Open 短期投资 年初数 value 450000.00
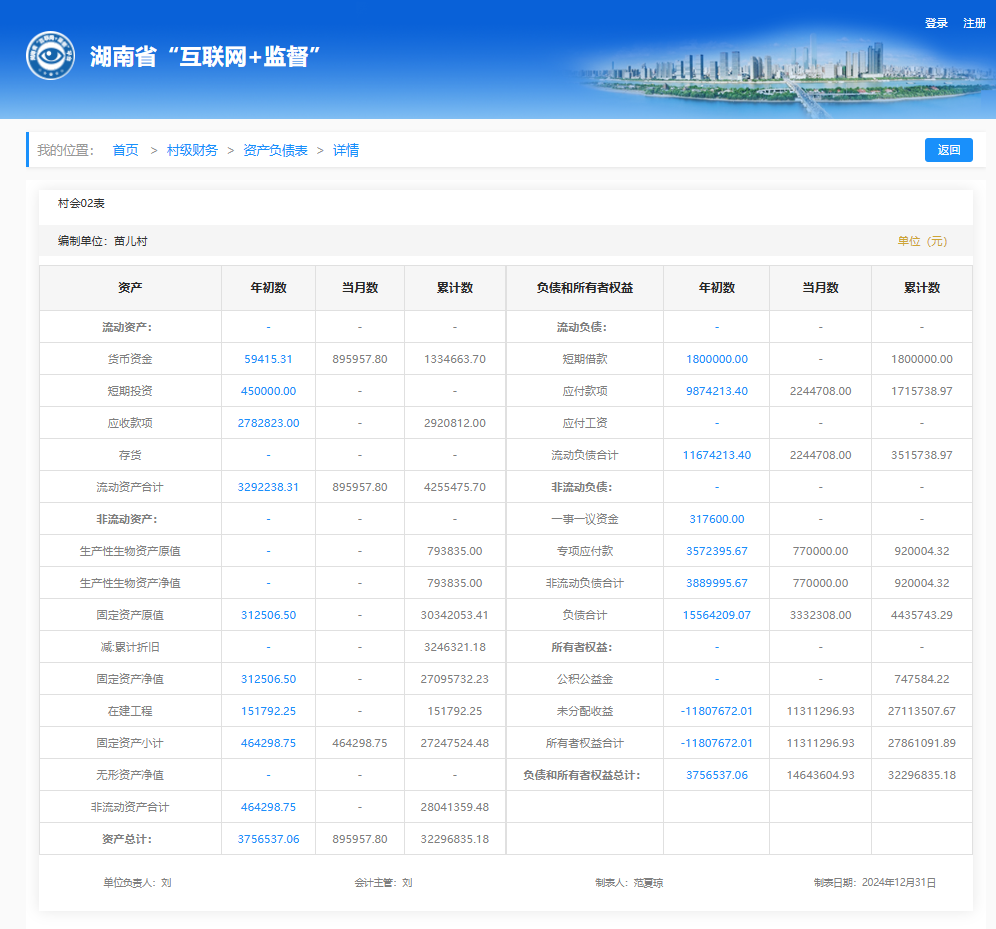This screenshot has width=996, height=929. [268, 391]
